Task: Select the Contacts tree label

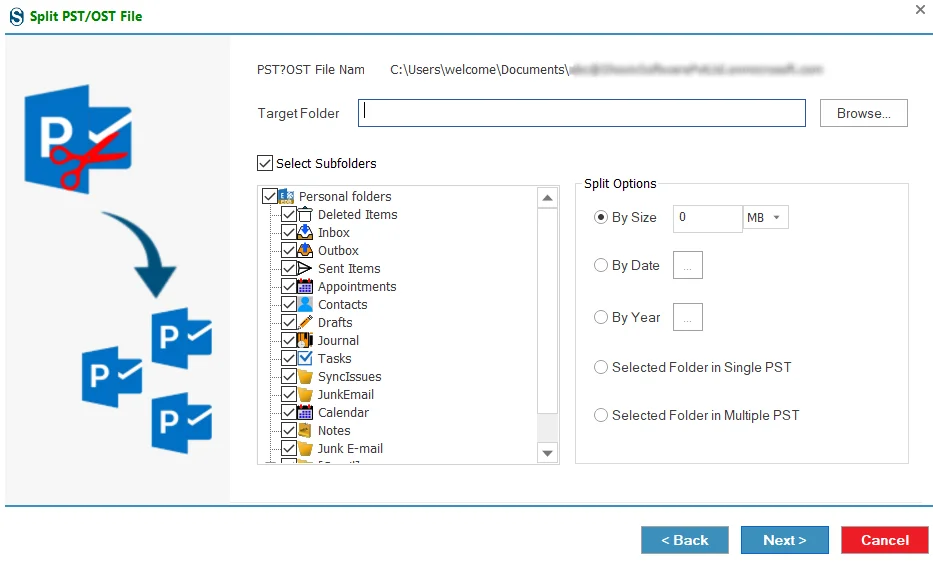Action: [x=342, y=305]
